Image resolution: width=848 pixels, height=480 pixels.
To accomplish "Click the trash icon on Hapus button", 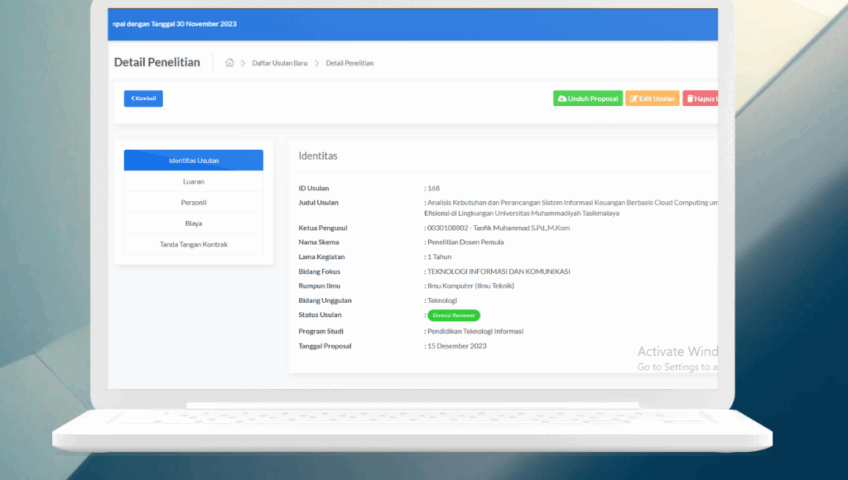I will tap(690, 99).
